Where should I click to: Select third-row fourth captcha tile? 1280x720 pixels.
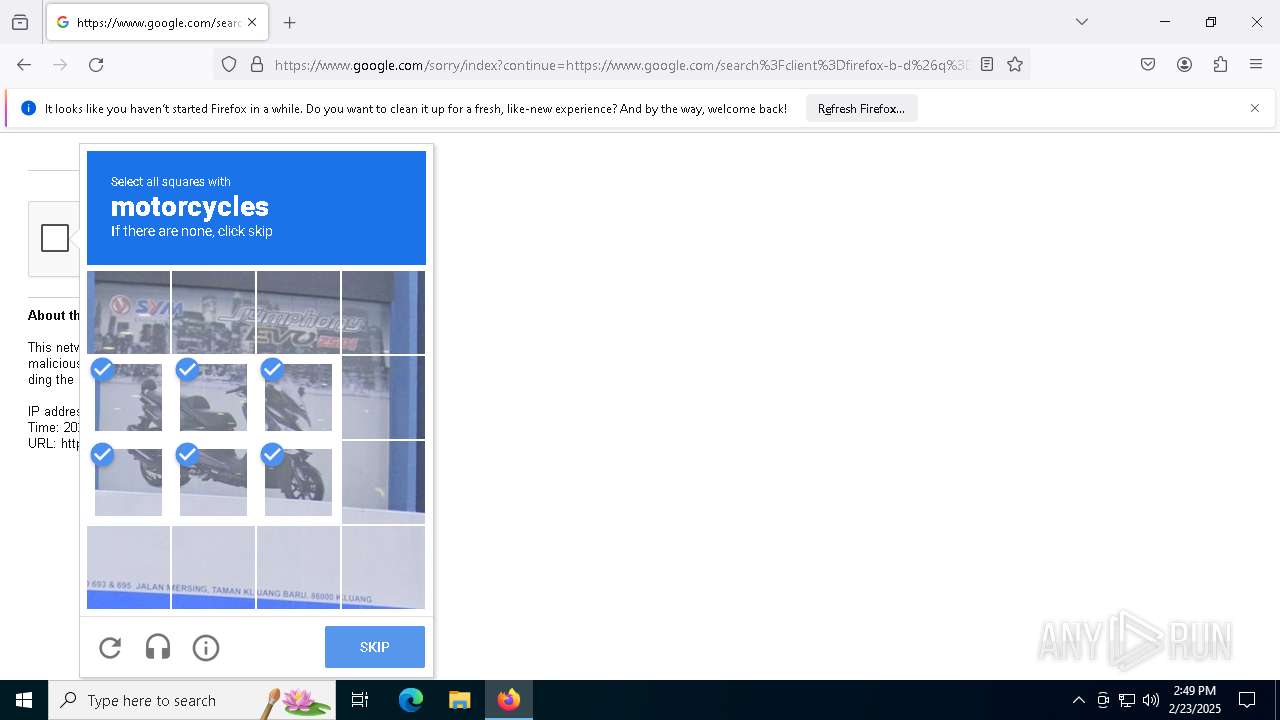click(383, 482)
